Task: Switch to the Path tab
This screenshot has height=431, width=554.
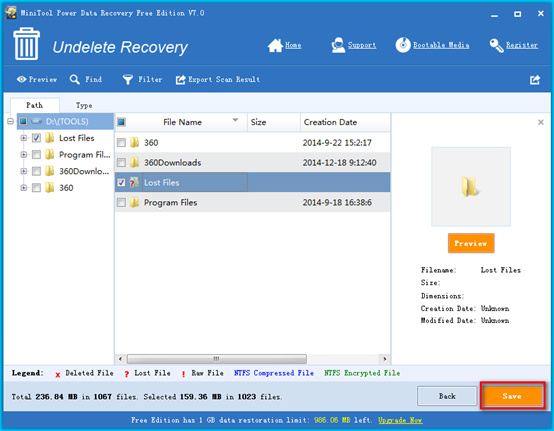Action: tap(35, 105)
